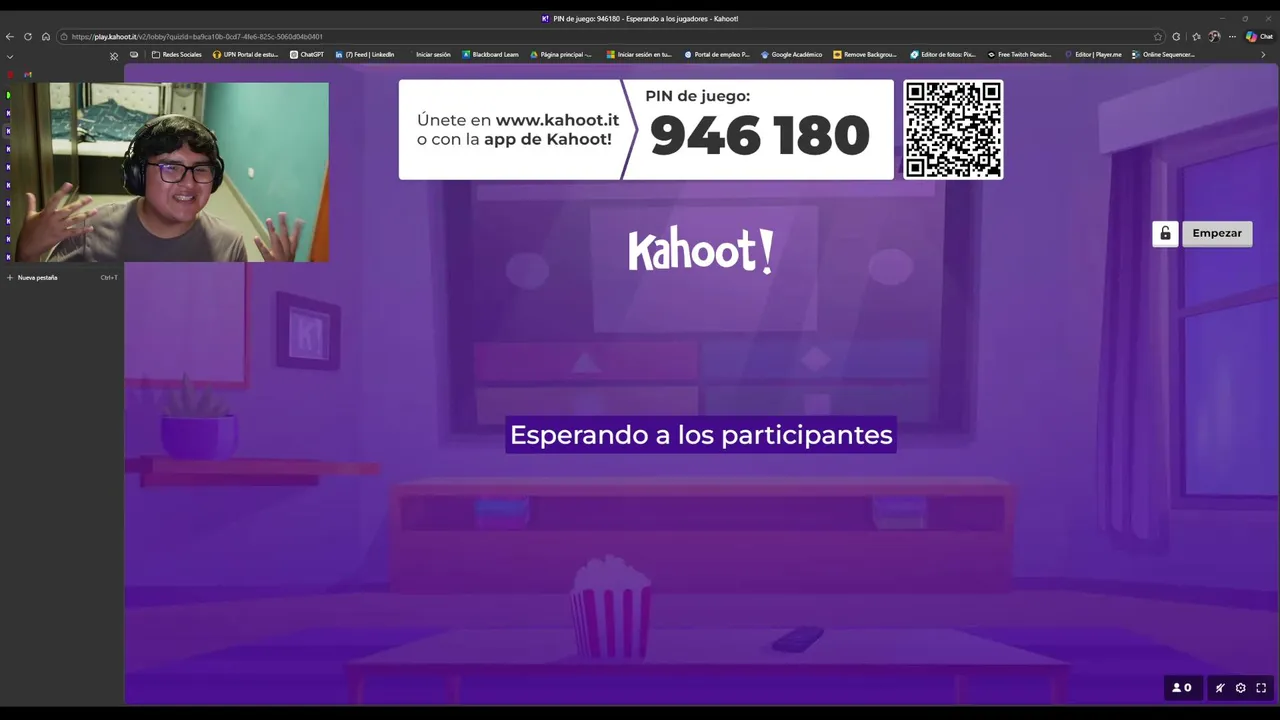Click the www.kahoot.it join text
Viewport: 1280px width, 720px height.
[557, 120]
